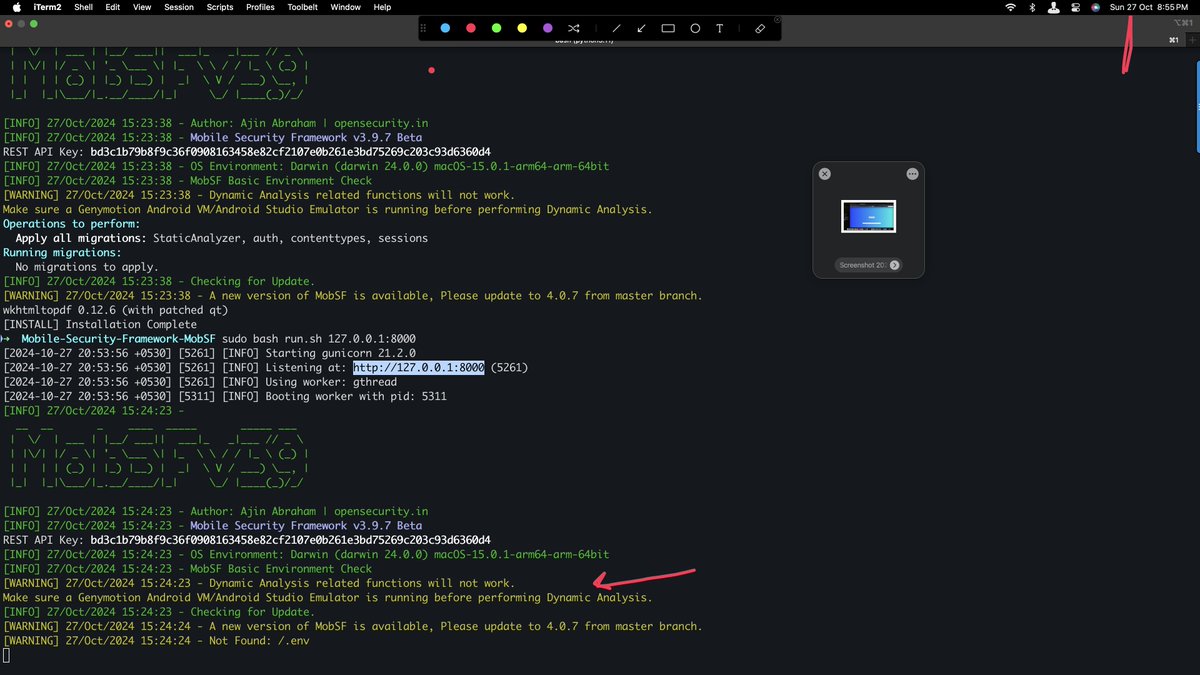The width and height of the screenshot is (1200, 675).
Task: Click the 15:23:38 Checking for Update line
Action: (159, 282)
